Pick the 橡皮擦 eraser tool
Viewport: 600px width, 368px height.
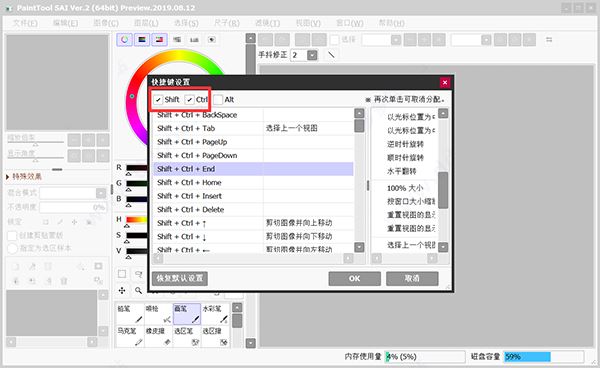158,336
